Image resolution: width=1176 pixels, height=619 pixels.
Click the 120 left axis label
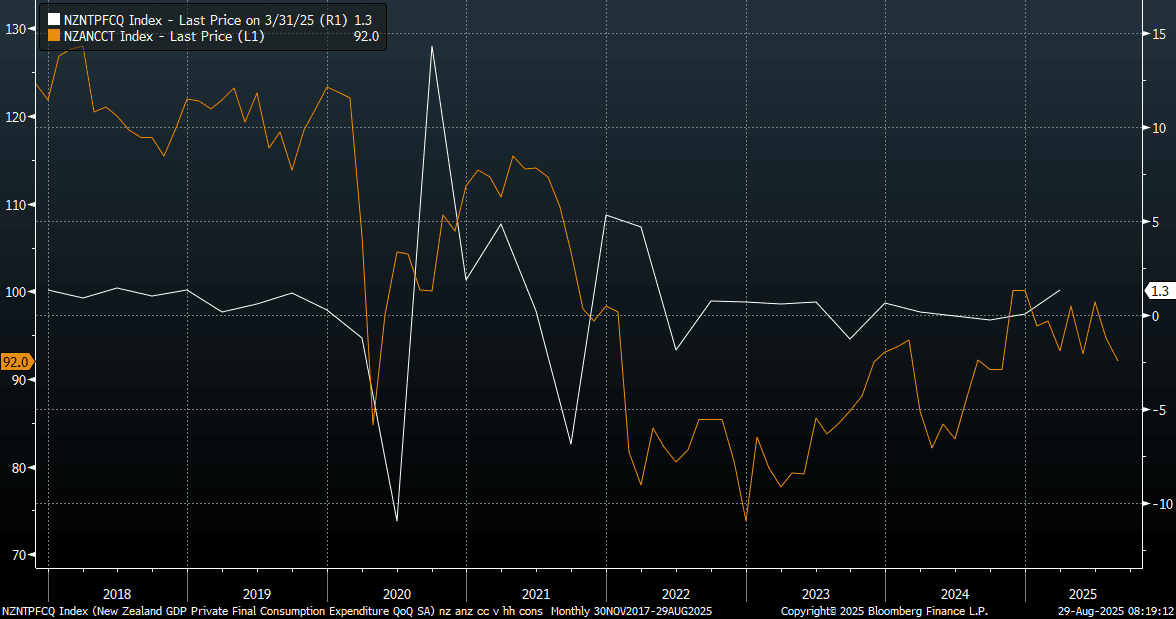15,116
